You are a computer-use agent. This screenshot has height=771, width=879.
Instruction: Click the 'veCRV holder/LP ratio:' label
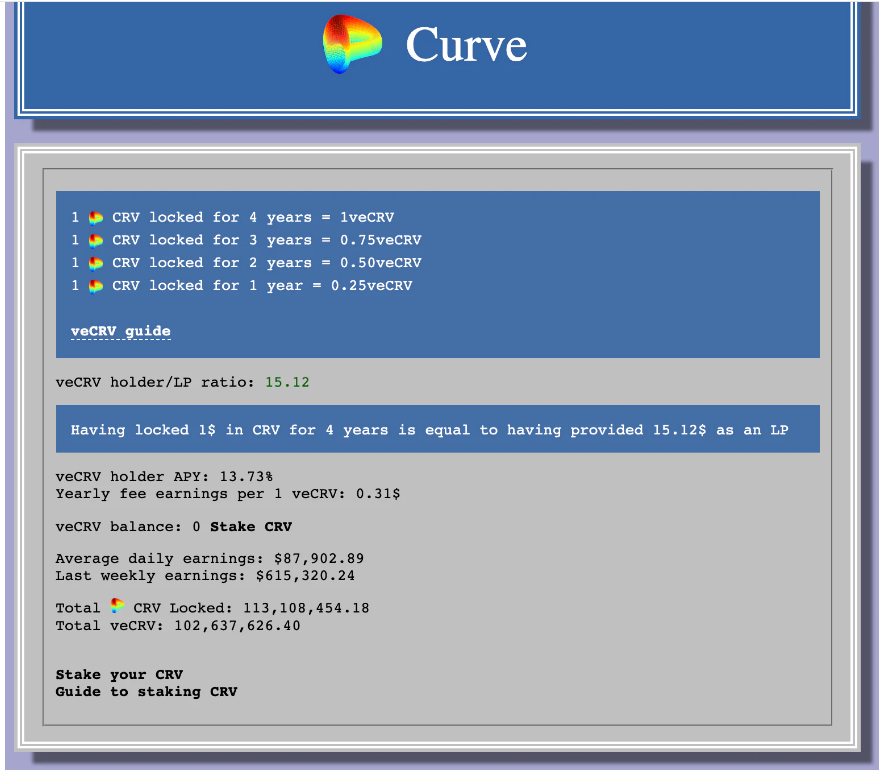pos(155,382)
